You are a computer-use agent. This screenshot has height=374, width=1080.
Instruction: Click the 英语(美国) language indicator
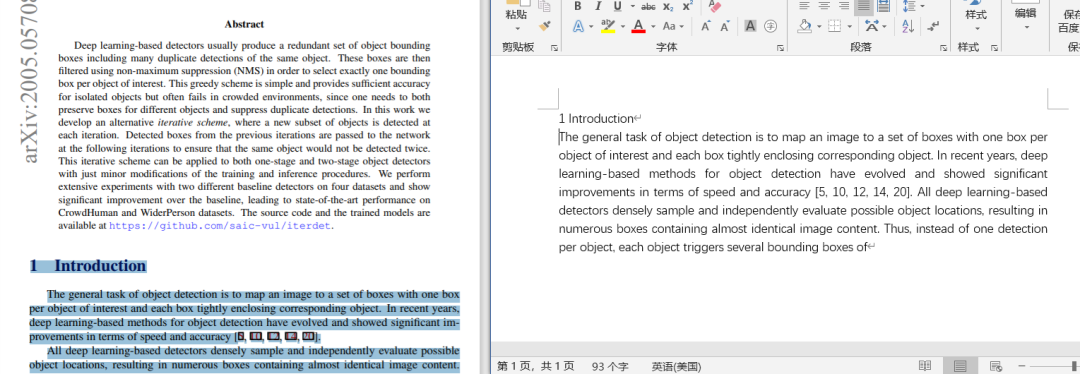[x=676, y=366]
